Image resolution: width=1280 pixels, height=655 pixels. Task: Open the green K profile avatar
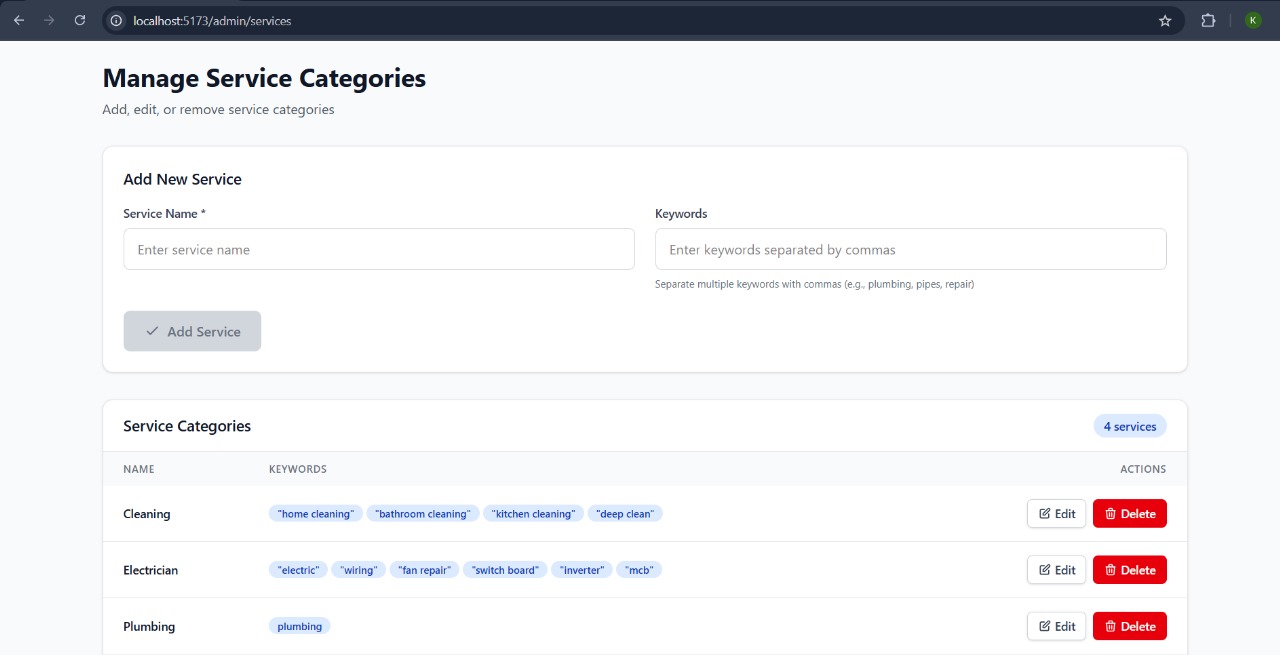tap(1253, 20)
